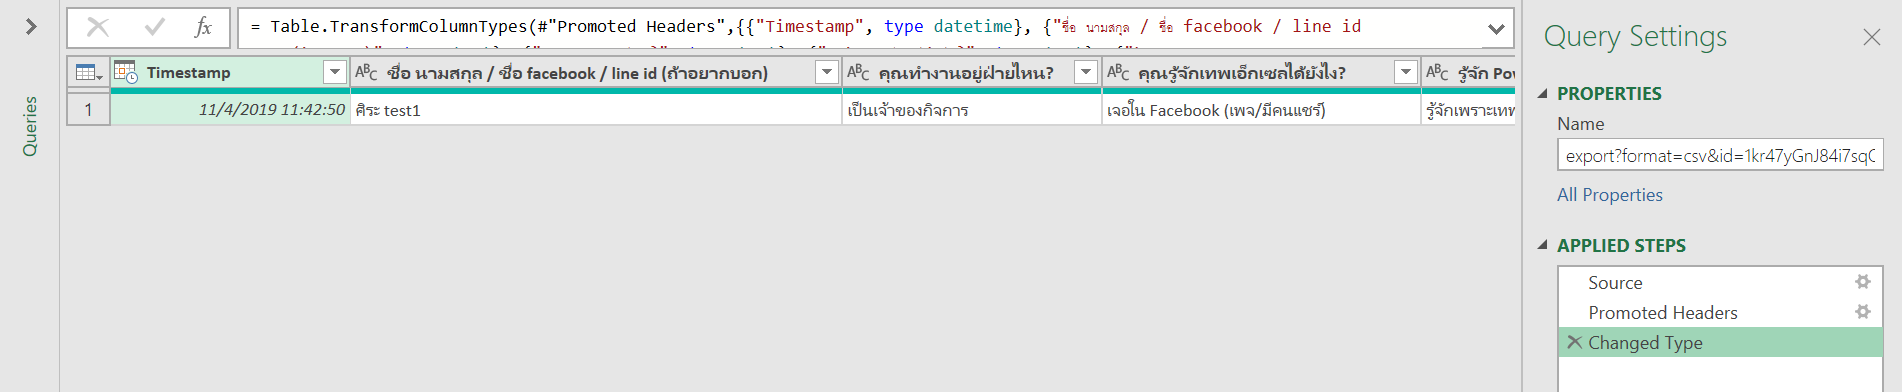The image size is (1902, 392).
Task: Click ABC type icon of รู้จัก Po column
Action: click(1437, 72)
